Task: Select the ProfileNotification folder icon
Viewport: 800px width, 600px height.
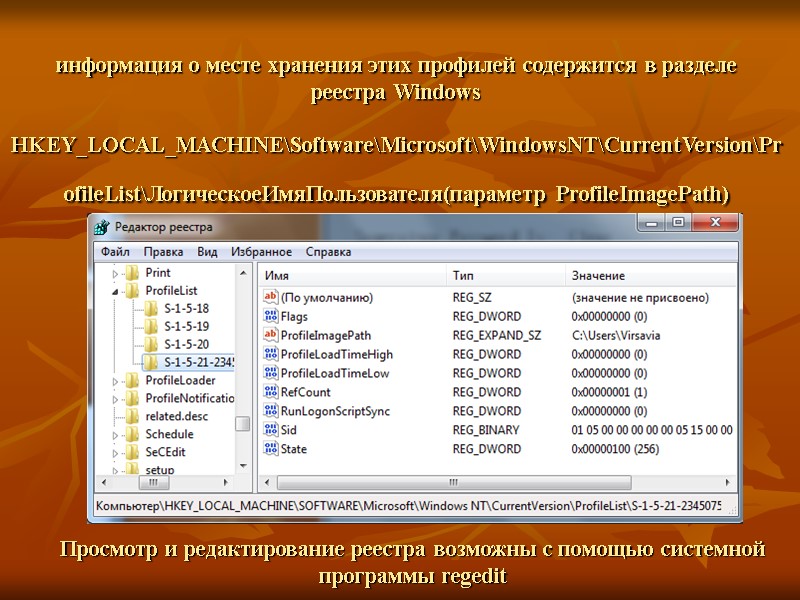Action: [x=132, y=398]
